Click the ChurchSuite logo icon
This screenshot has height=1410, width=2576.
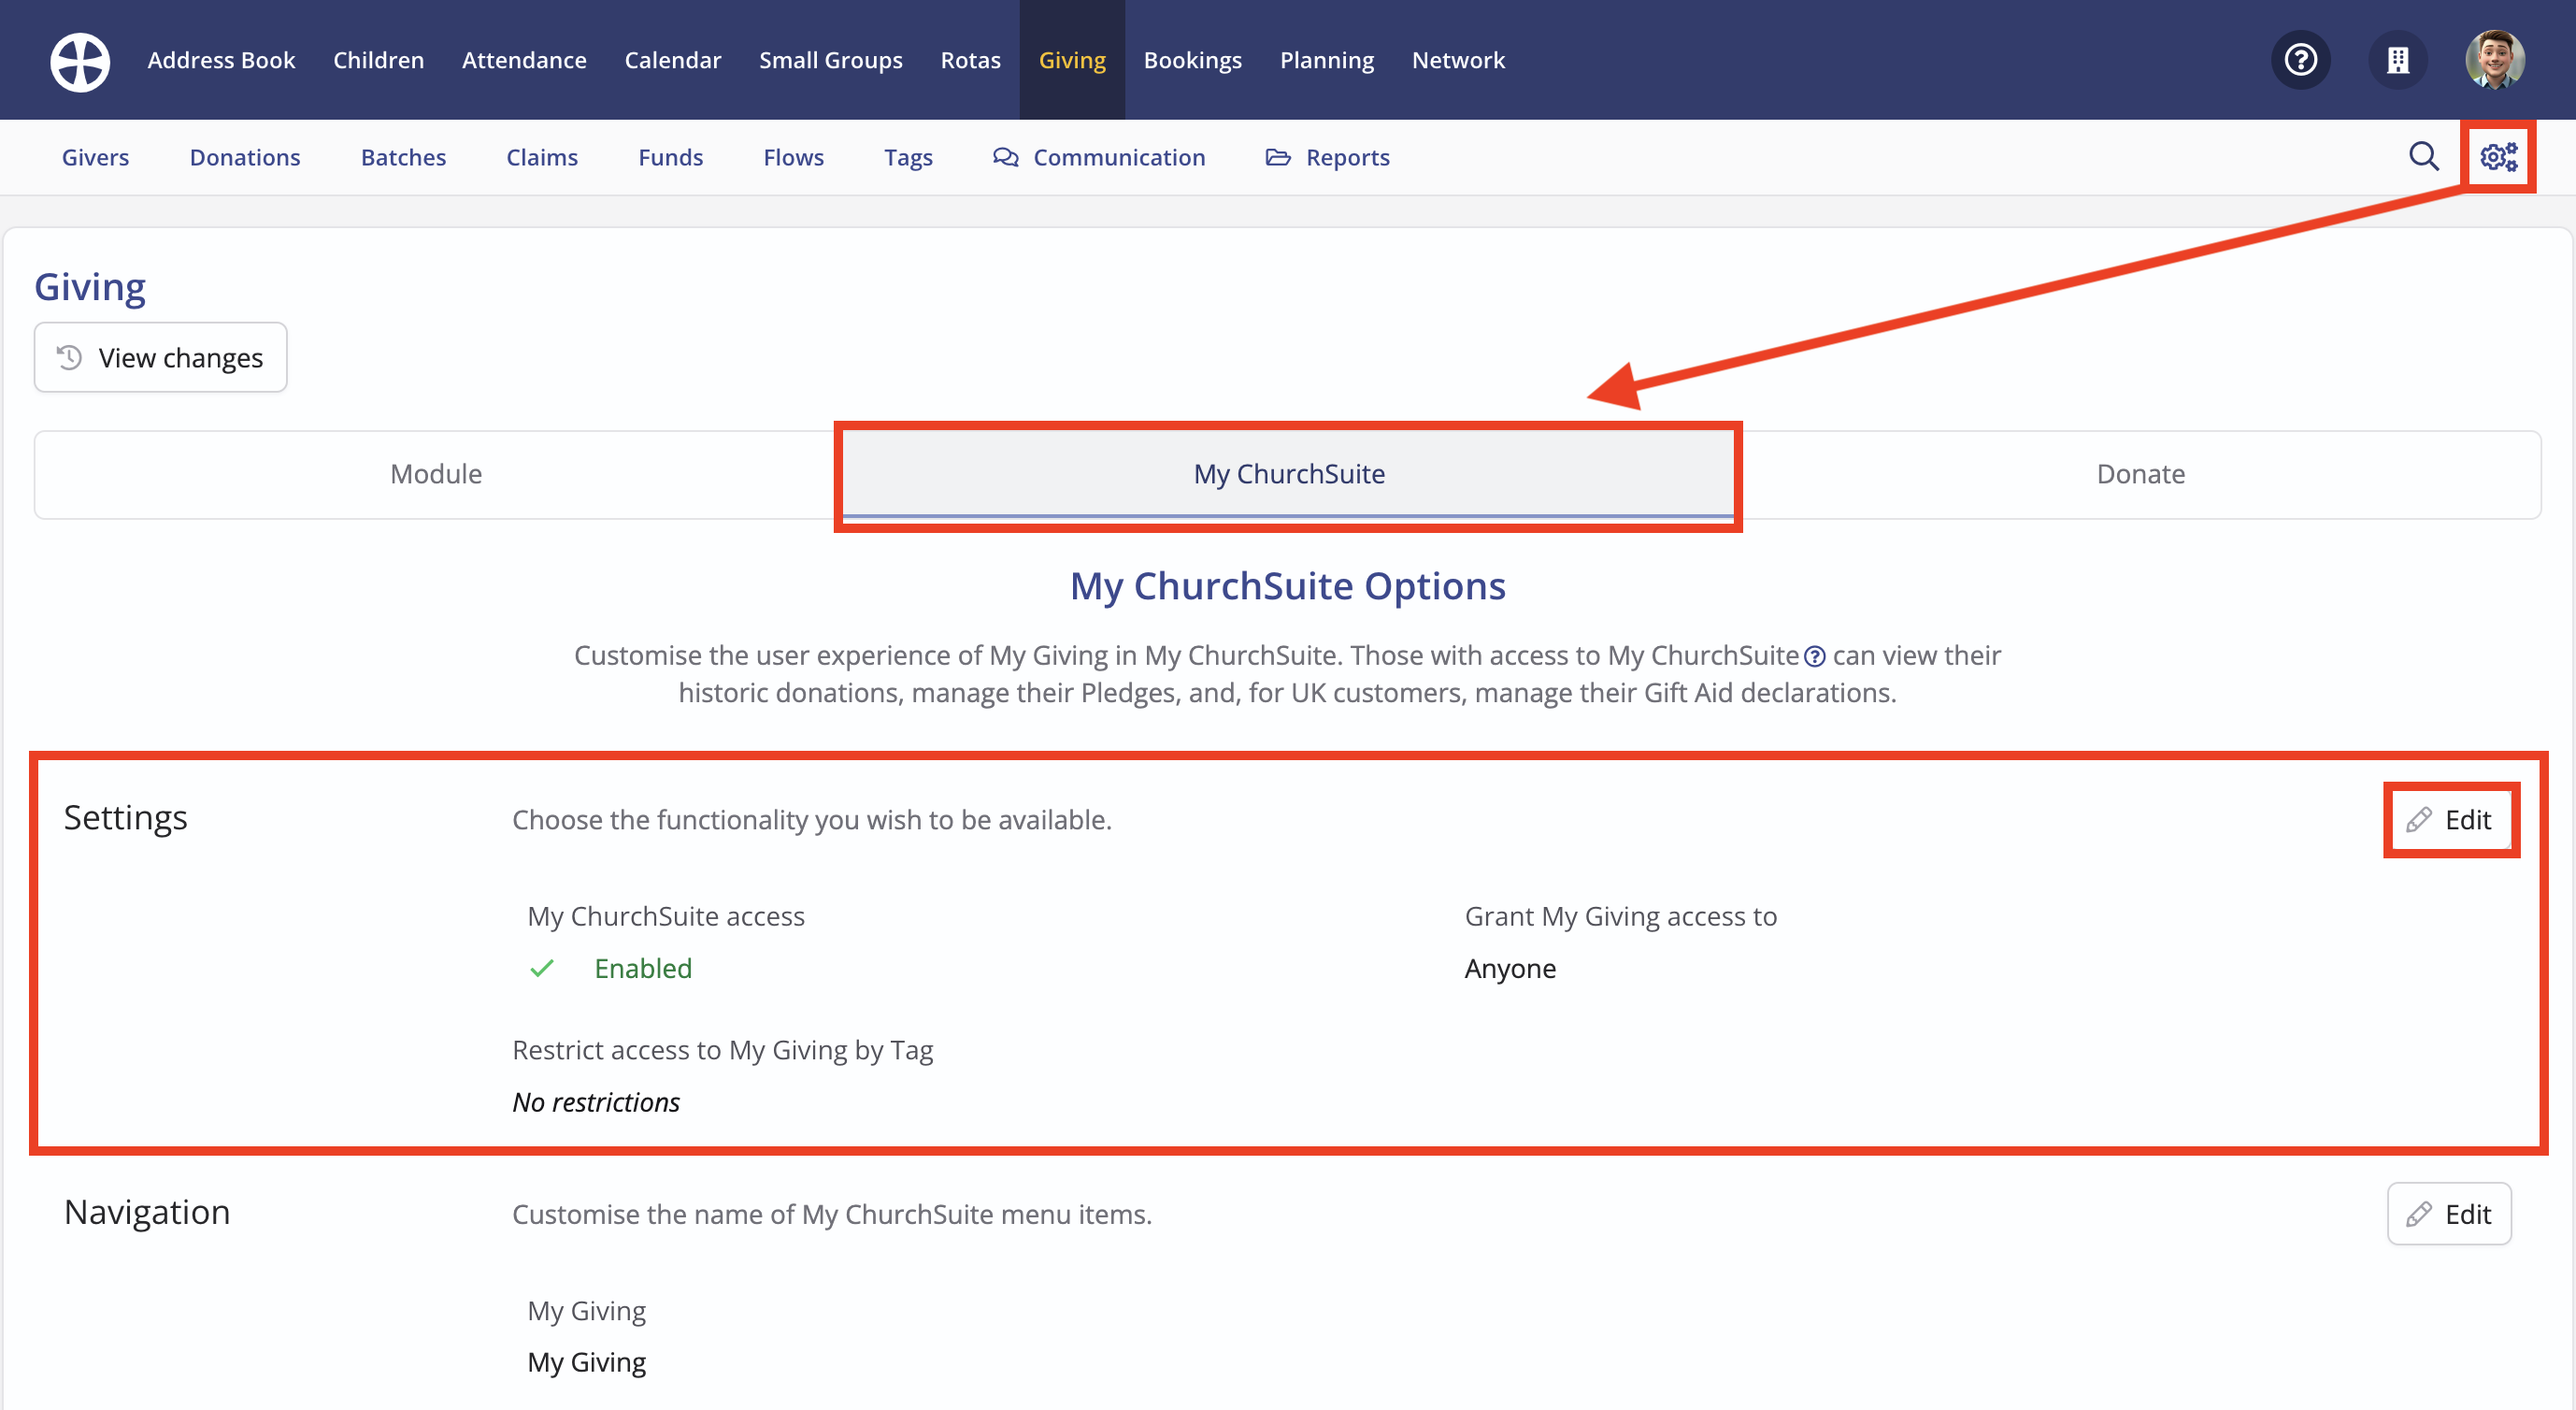(80, 61)
